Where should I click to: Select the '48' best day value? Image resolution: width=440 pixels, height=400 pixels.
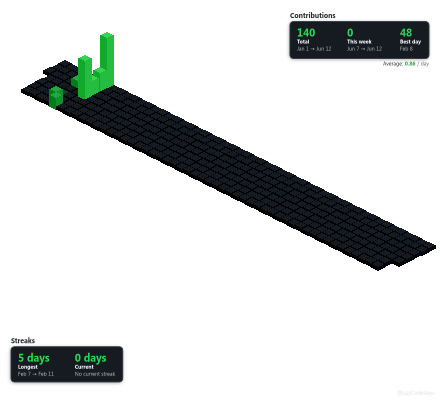point(406,32)
